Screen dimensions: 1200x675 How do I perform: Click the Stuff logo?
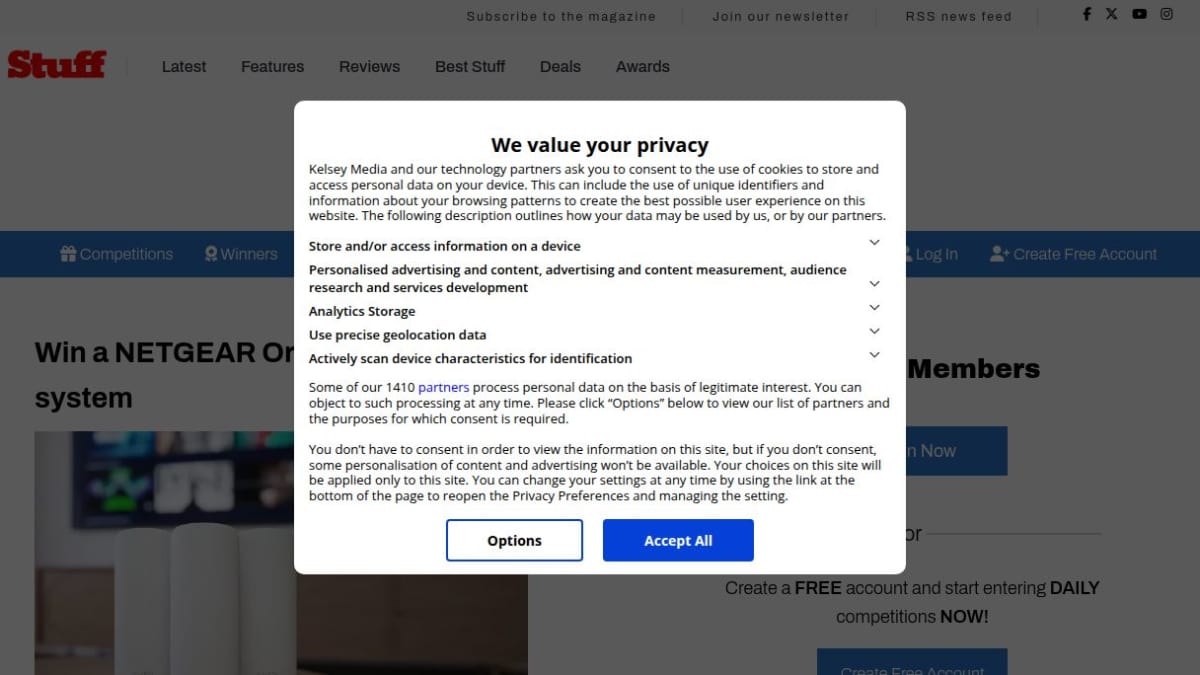56,65
